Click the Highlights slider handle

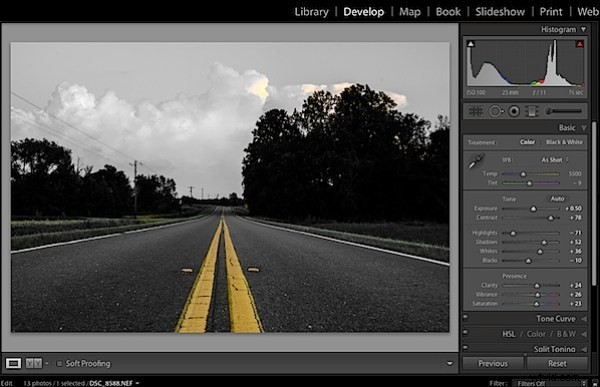(513, 233)
